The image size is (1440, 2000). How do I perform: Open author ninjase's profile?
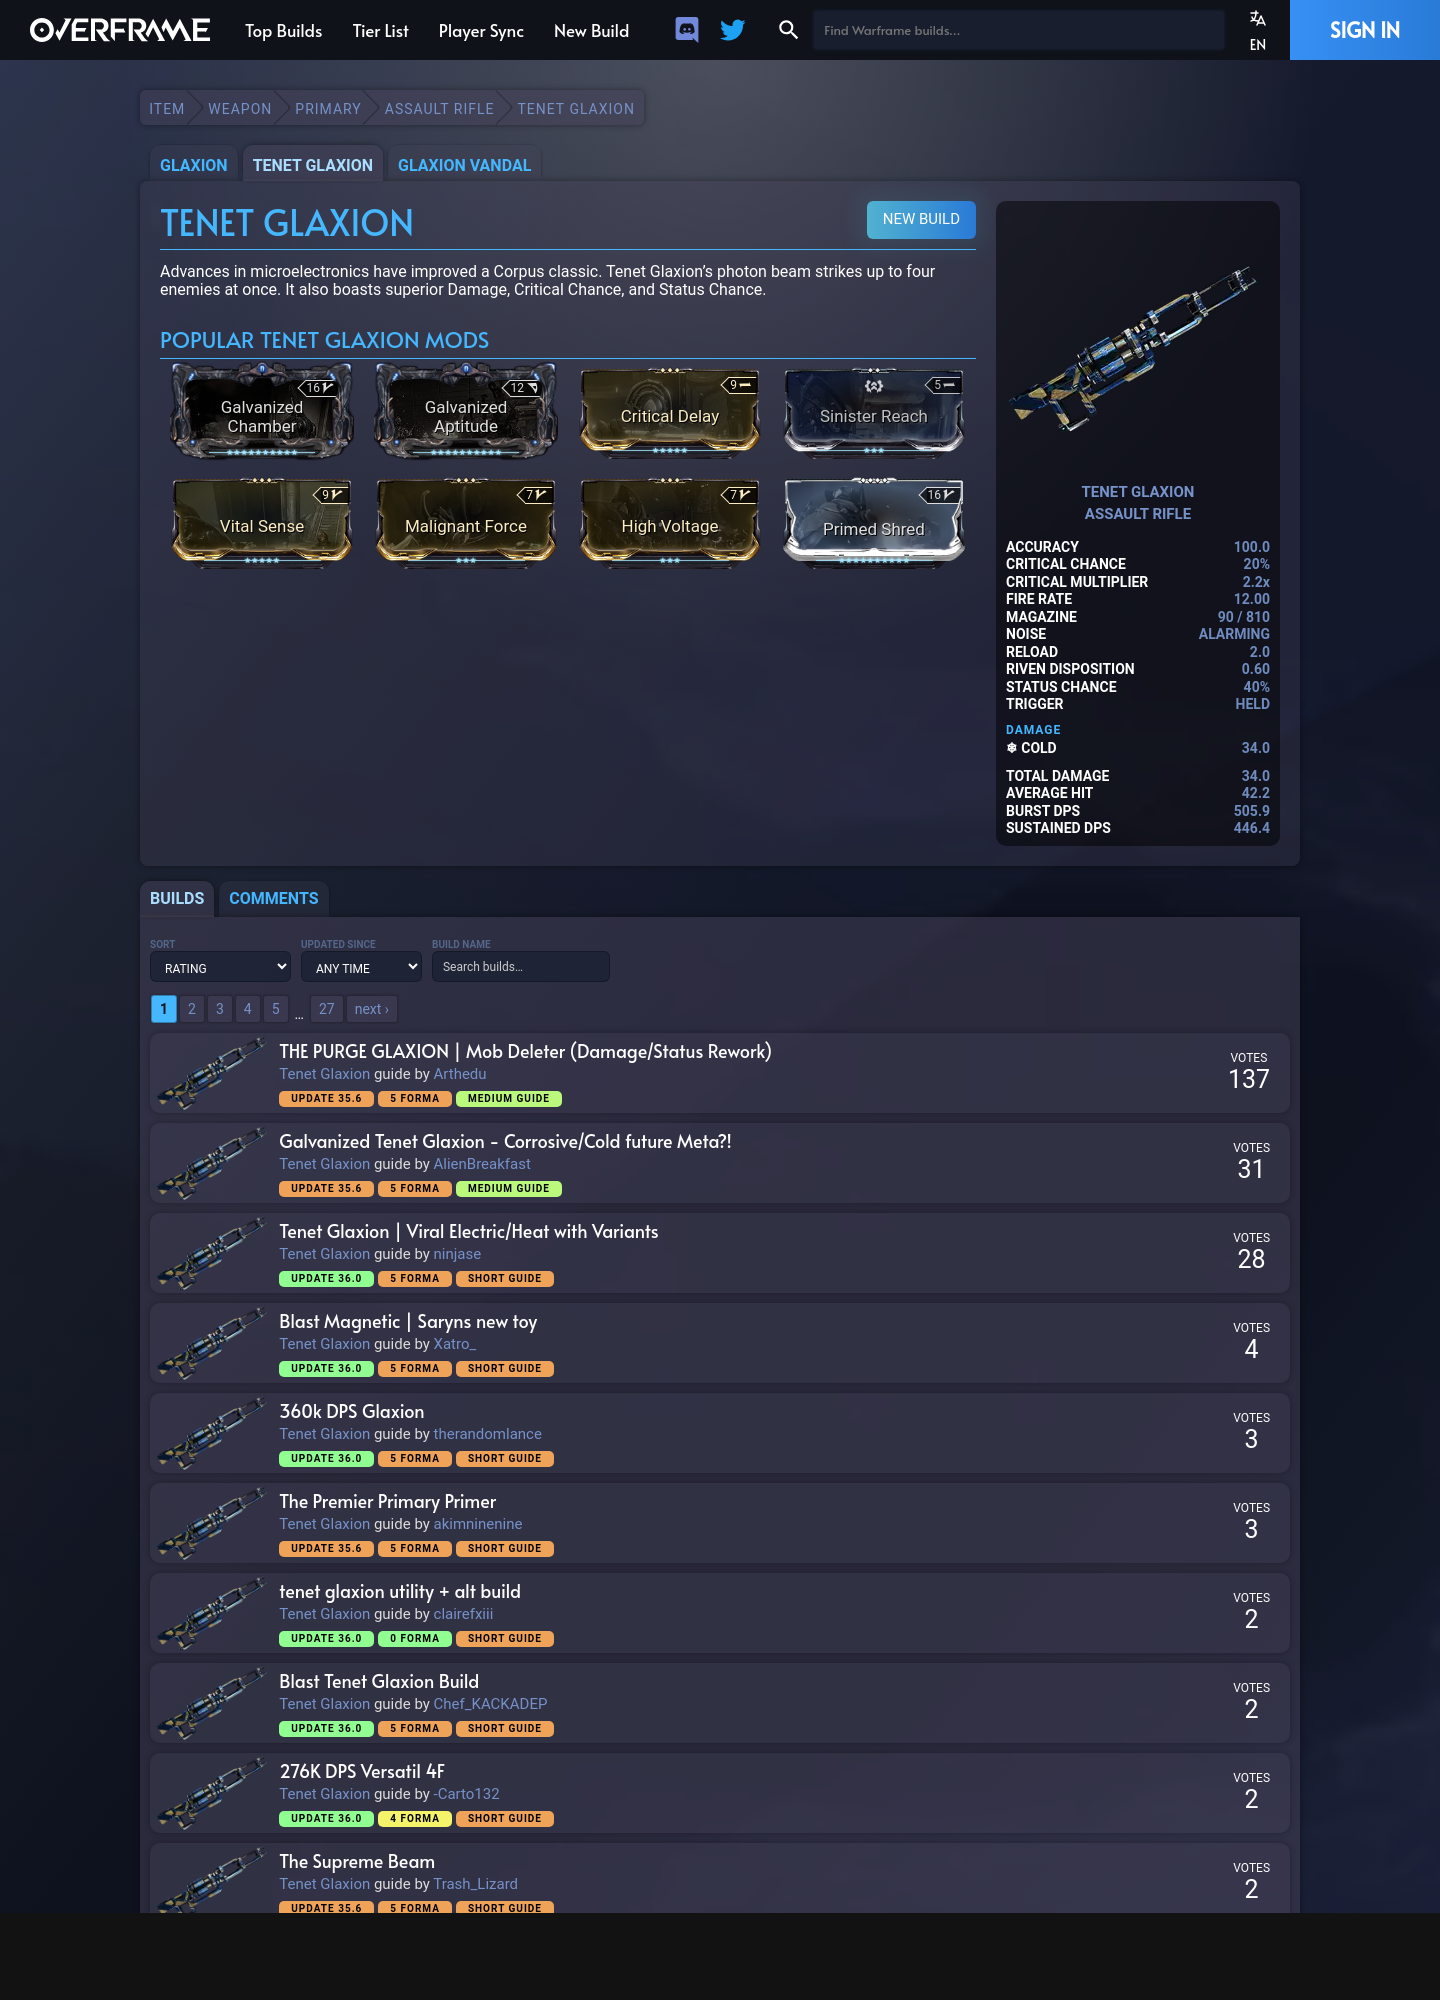(457, 1254)
